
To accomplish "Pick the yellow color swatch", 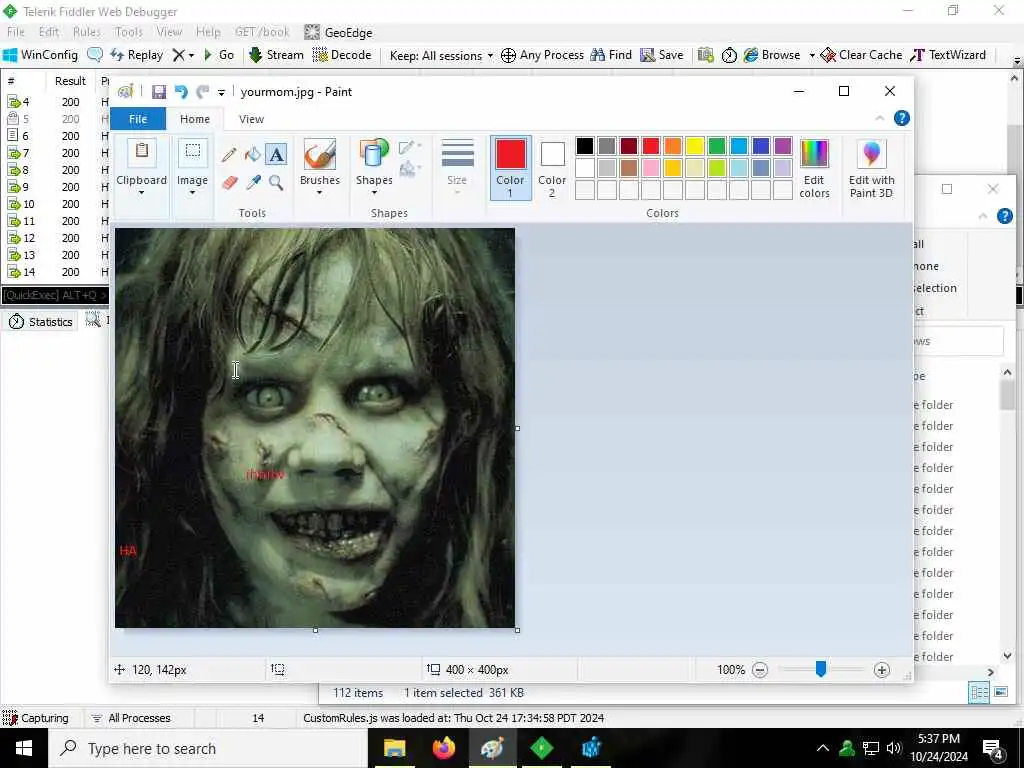I will point(694,146).
